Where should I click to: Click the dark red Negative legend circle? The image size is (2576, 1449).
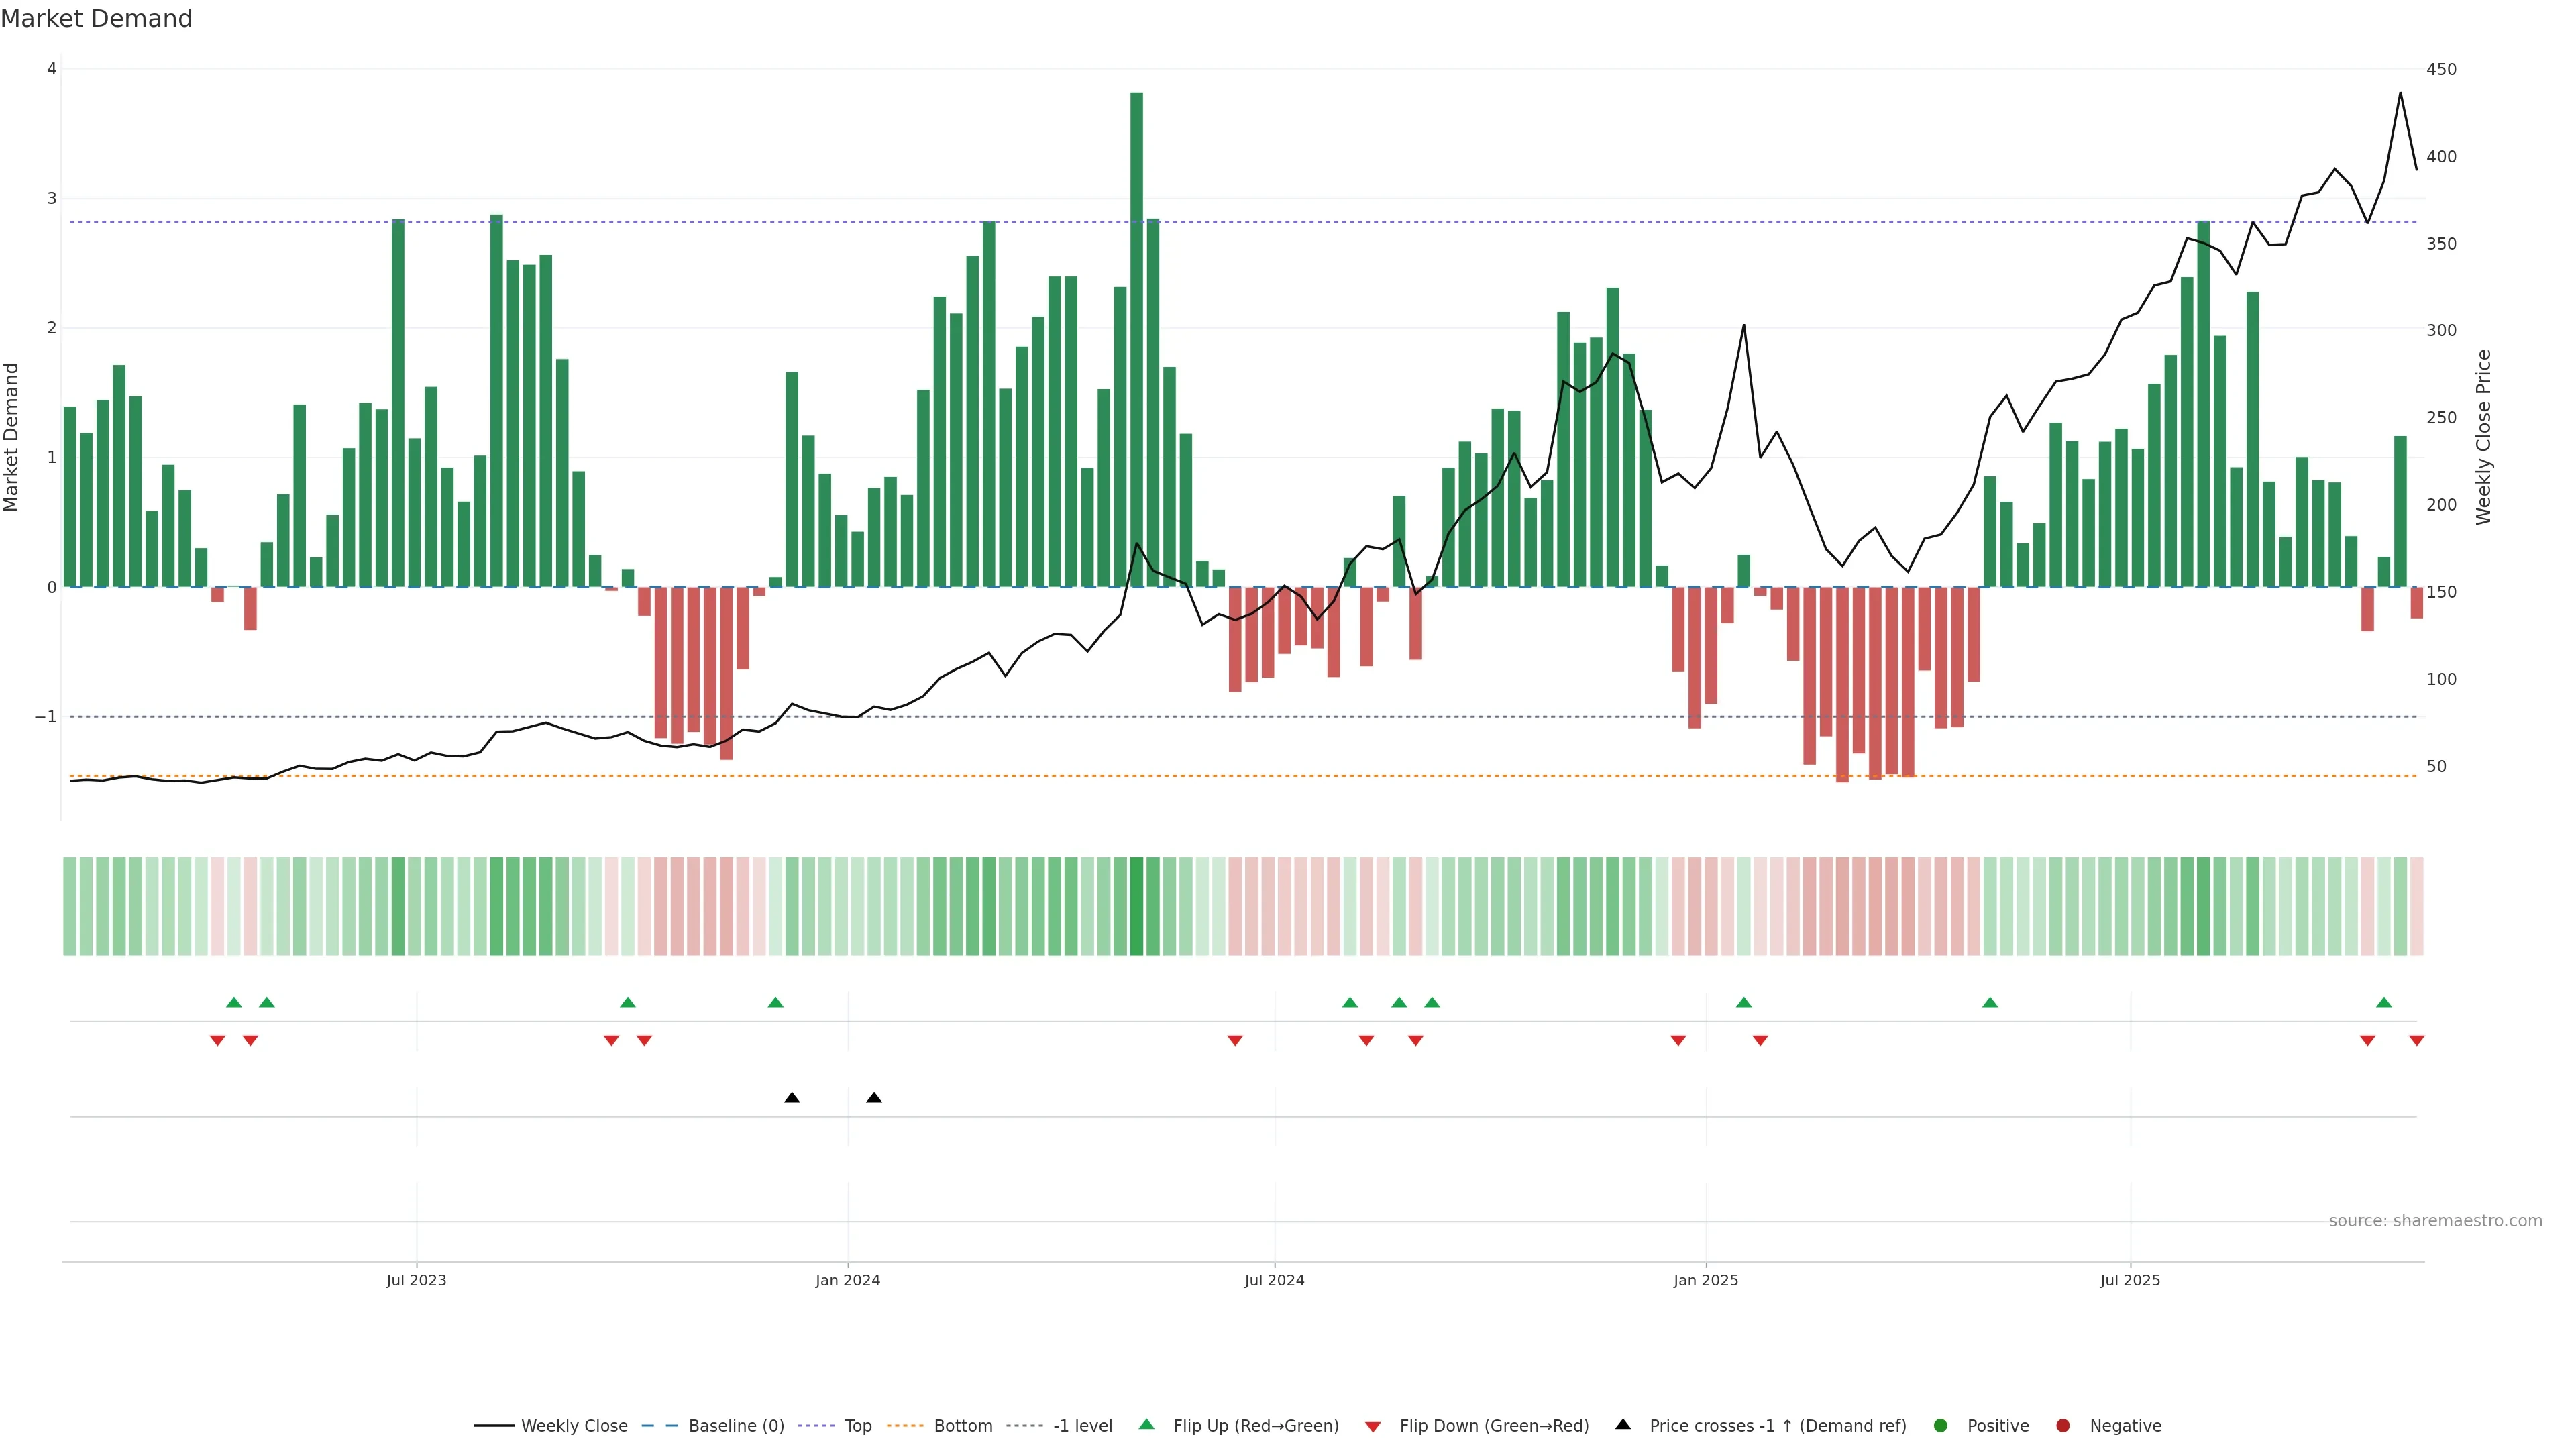point(2063,1425)
